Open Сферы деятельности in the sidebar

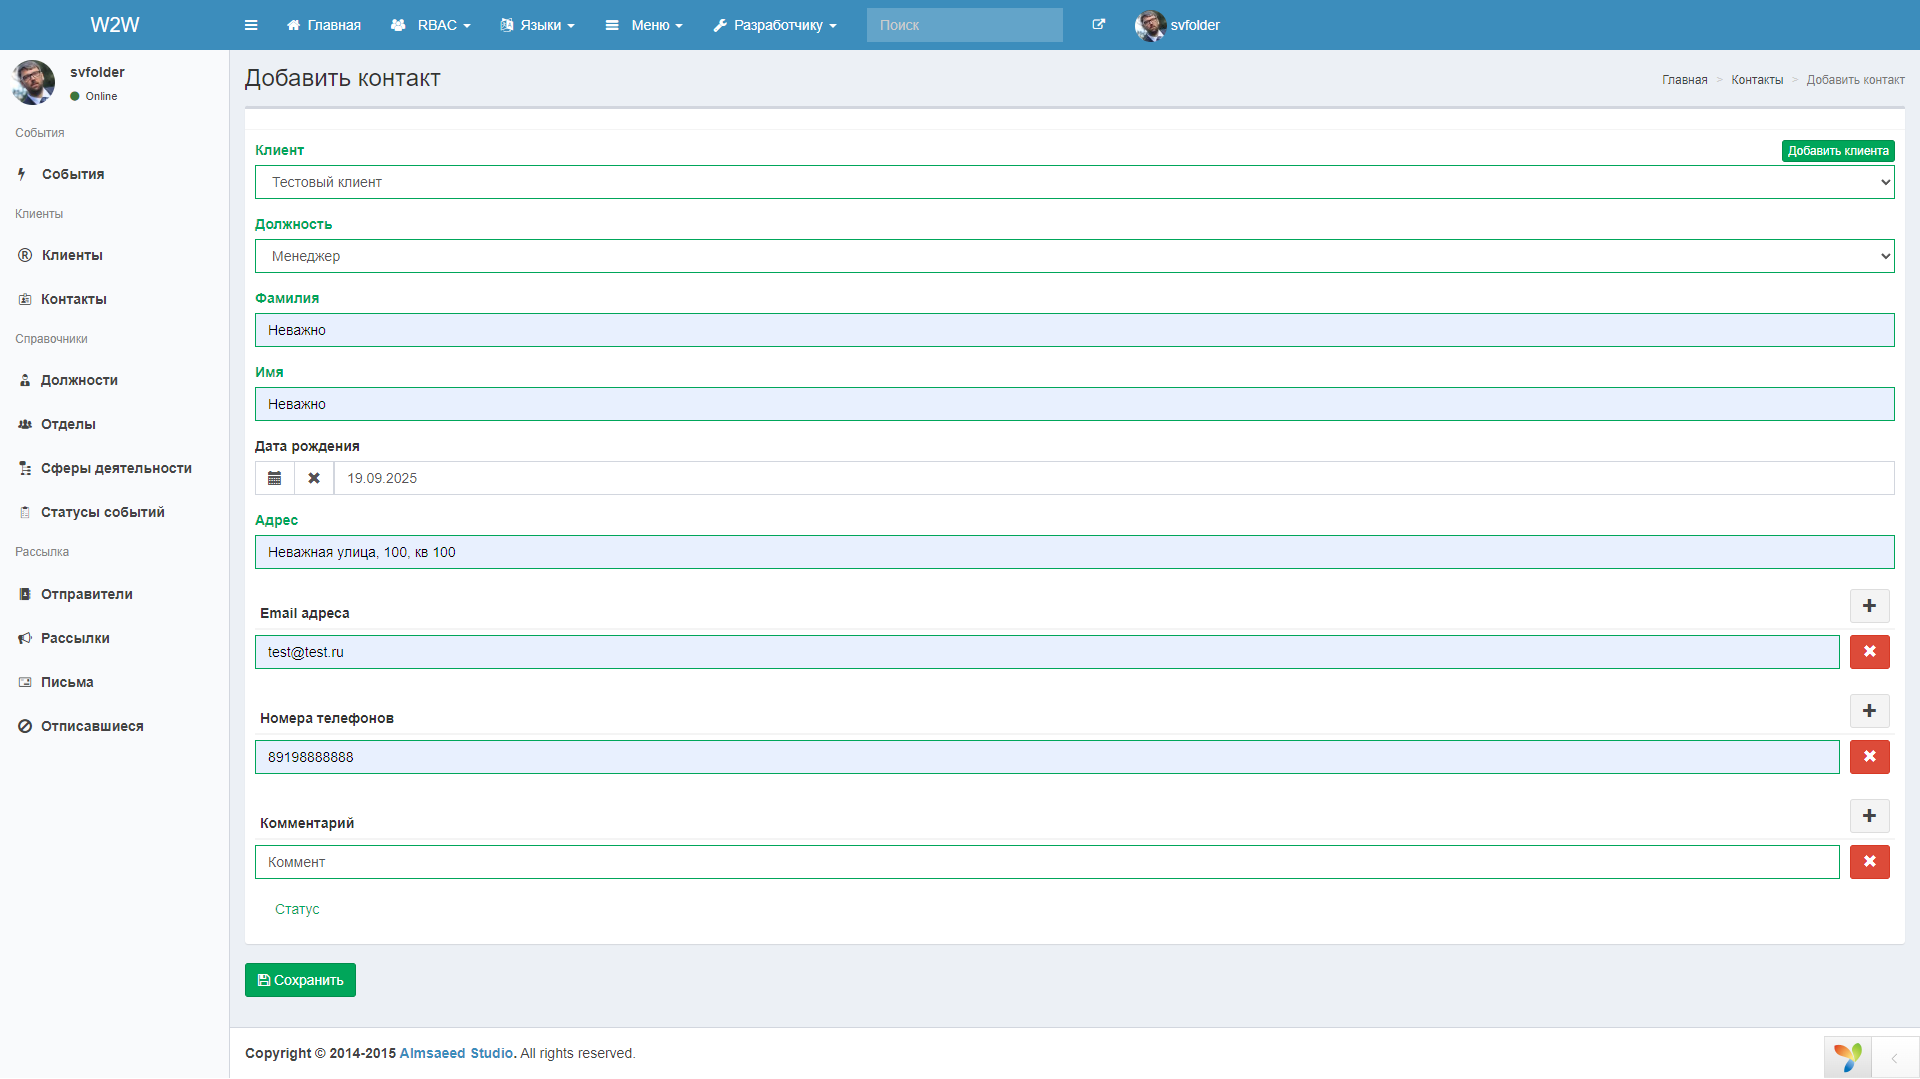pos(114,468)
